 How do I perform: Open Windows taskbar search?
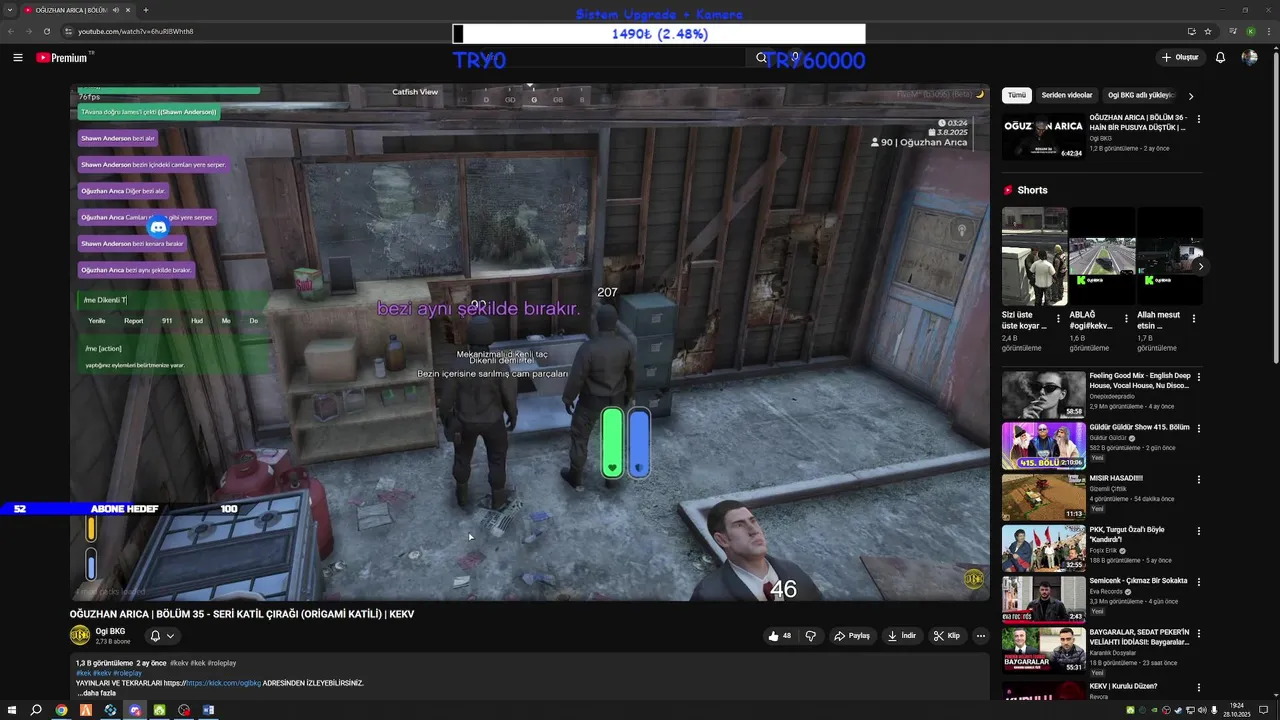36,710
